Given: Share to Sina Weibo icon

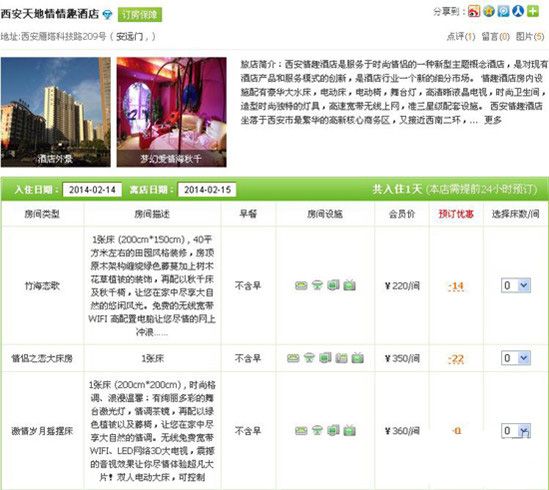Looking at the screenshot, I should 474,11.
